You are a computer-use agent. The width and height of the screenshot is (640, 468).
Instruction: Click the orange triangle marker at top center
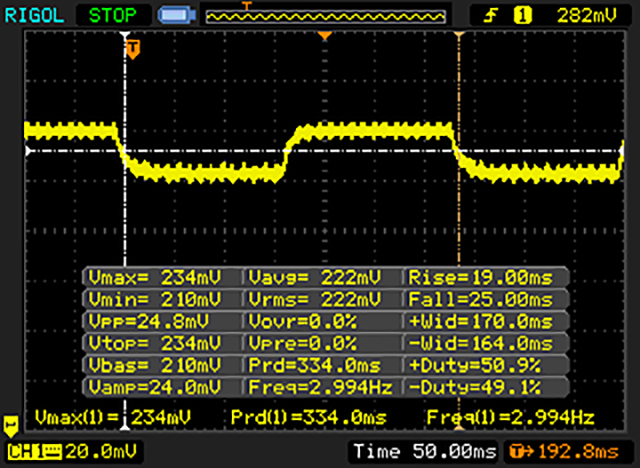click(324, 36)
